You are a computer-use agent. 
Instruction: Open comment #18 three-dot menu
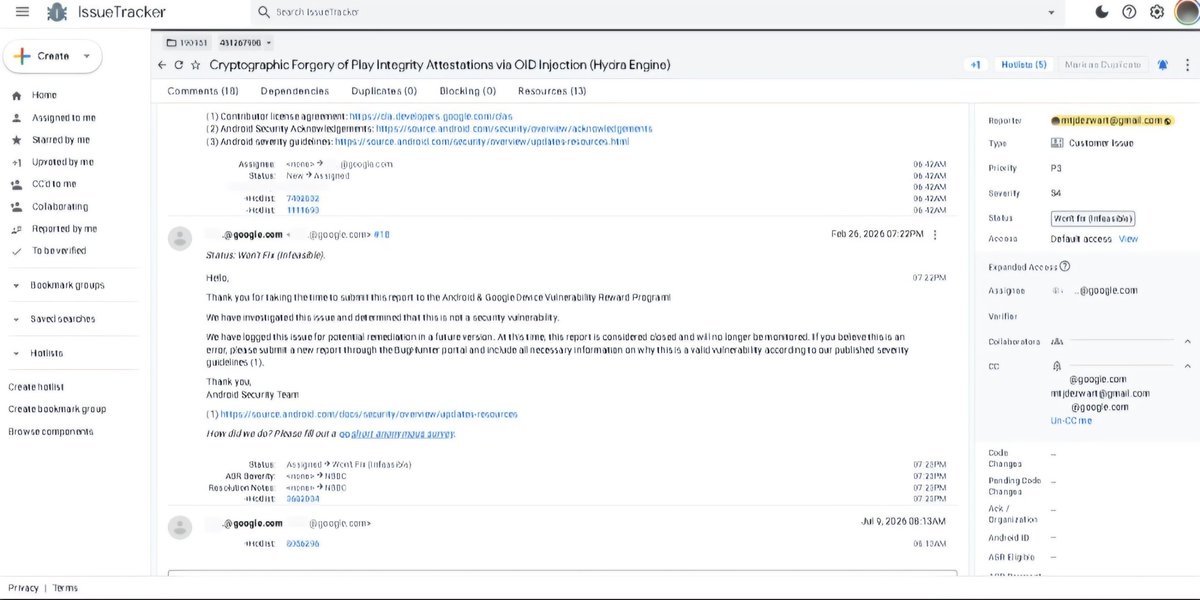coord(935,235)
